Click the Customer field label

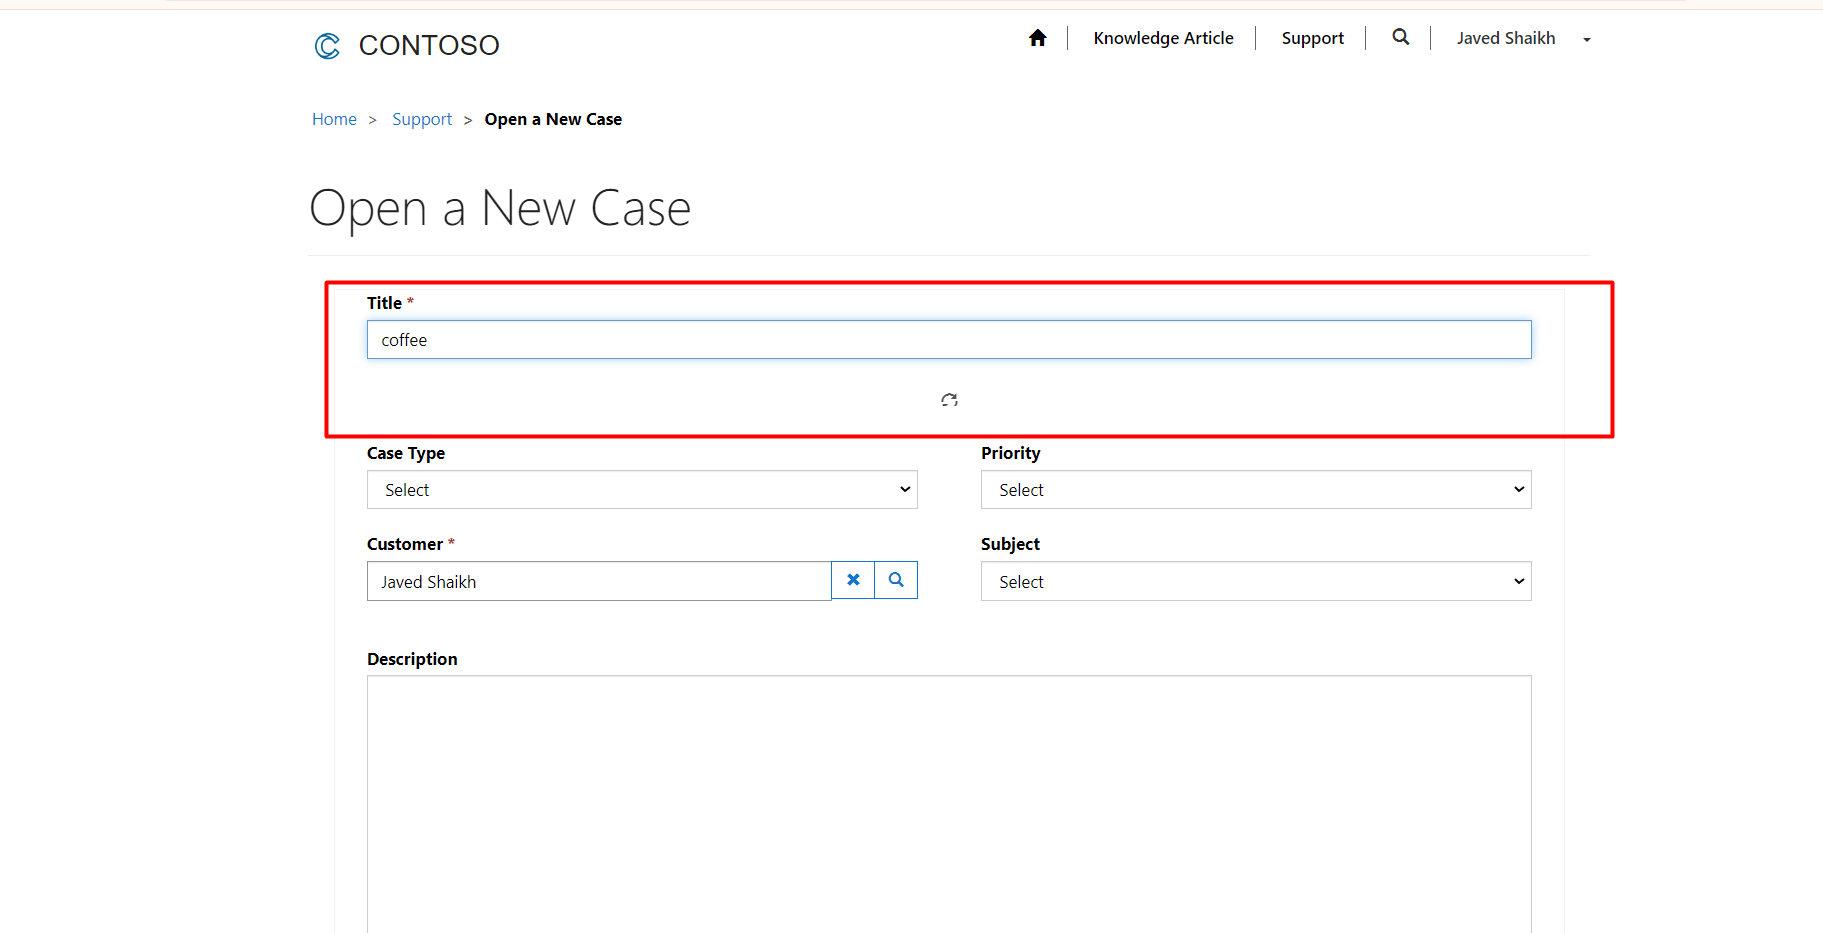(x=405, y=544)
